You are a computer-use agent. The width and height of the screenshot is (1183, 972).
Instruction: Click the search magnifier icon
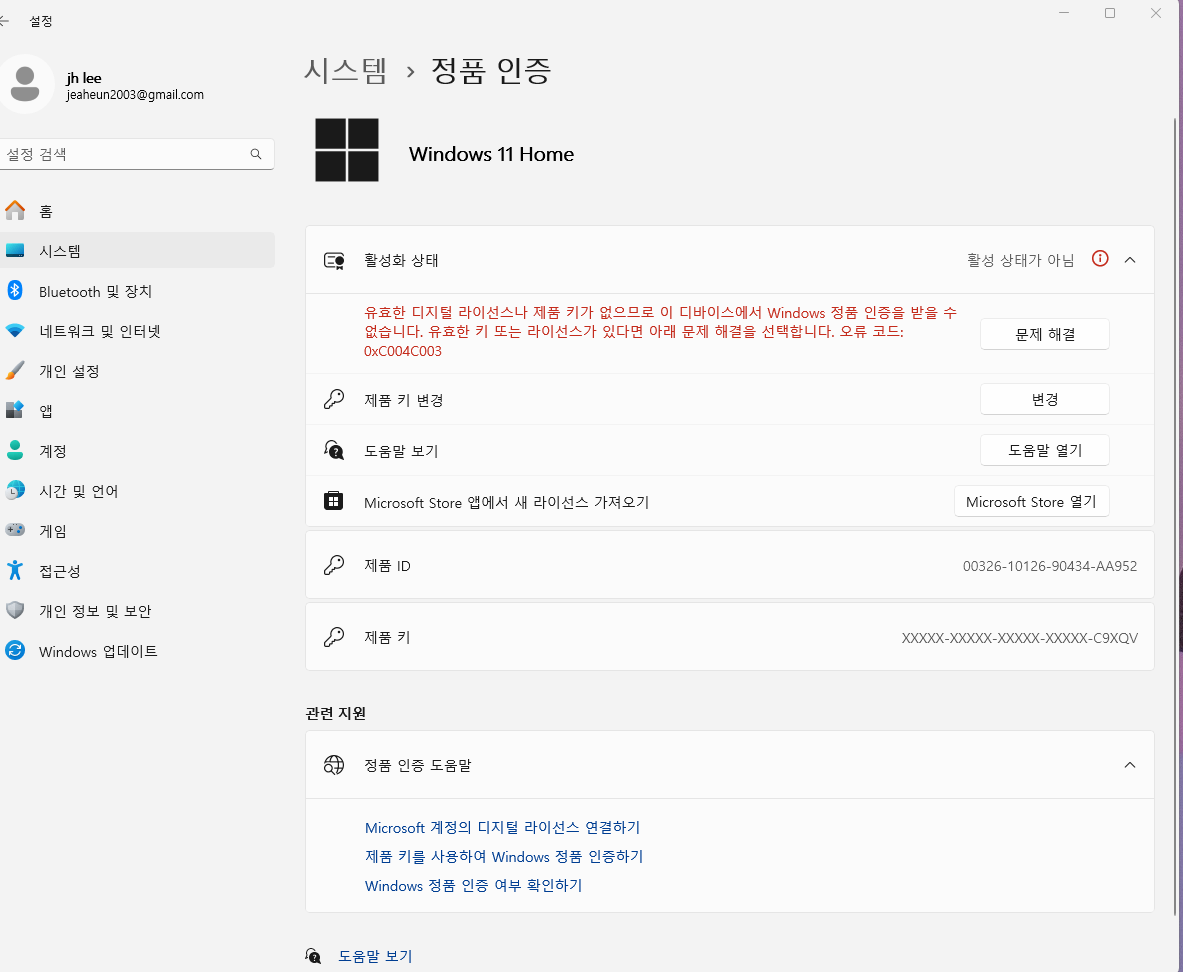(256, 154)
